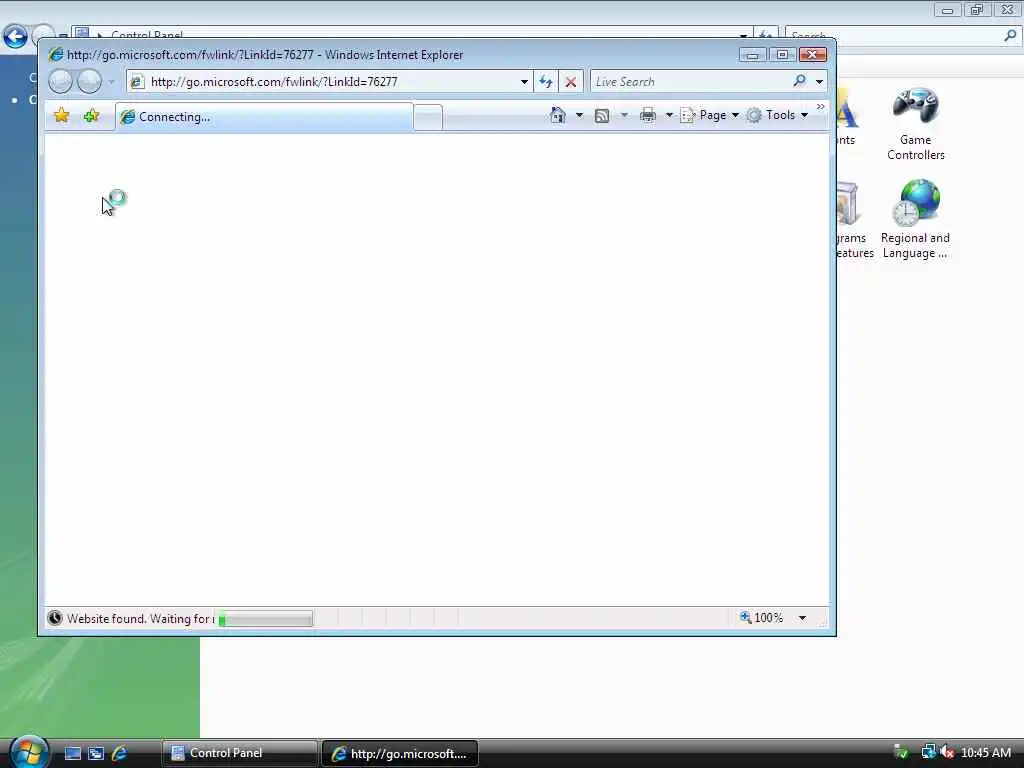Show more toolbar items chevron
1024x768 pixels.
[820, 106]
